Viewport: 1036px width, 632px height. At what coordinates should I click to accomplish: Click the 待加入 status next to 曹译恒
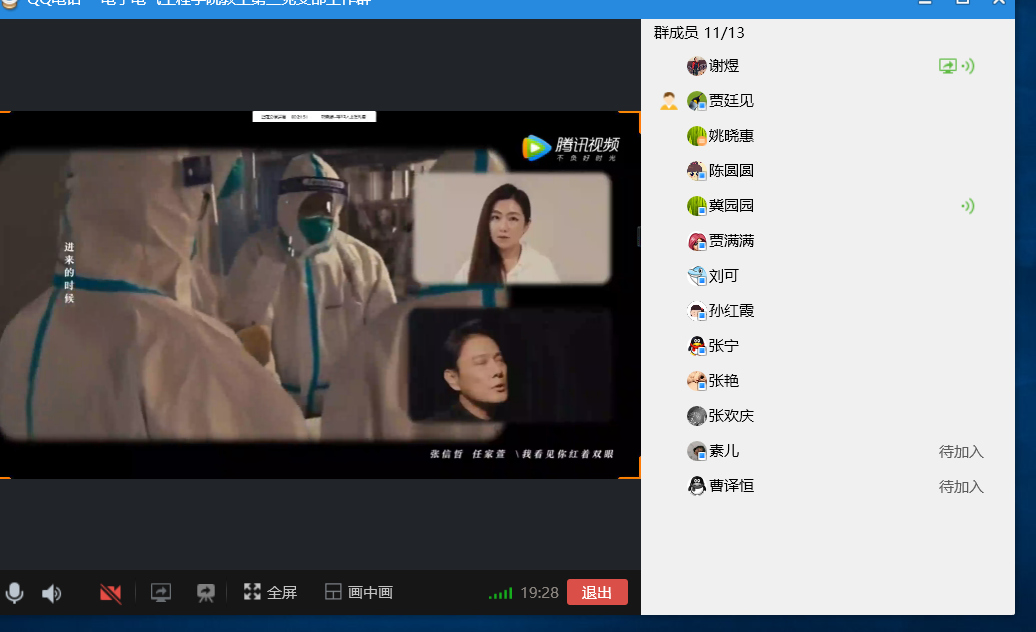coord(961,487)
